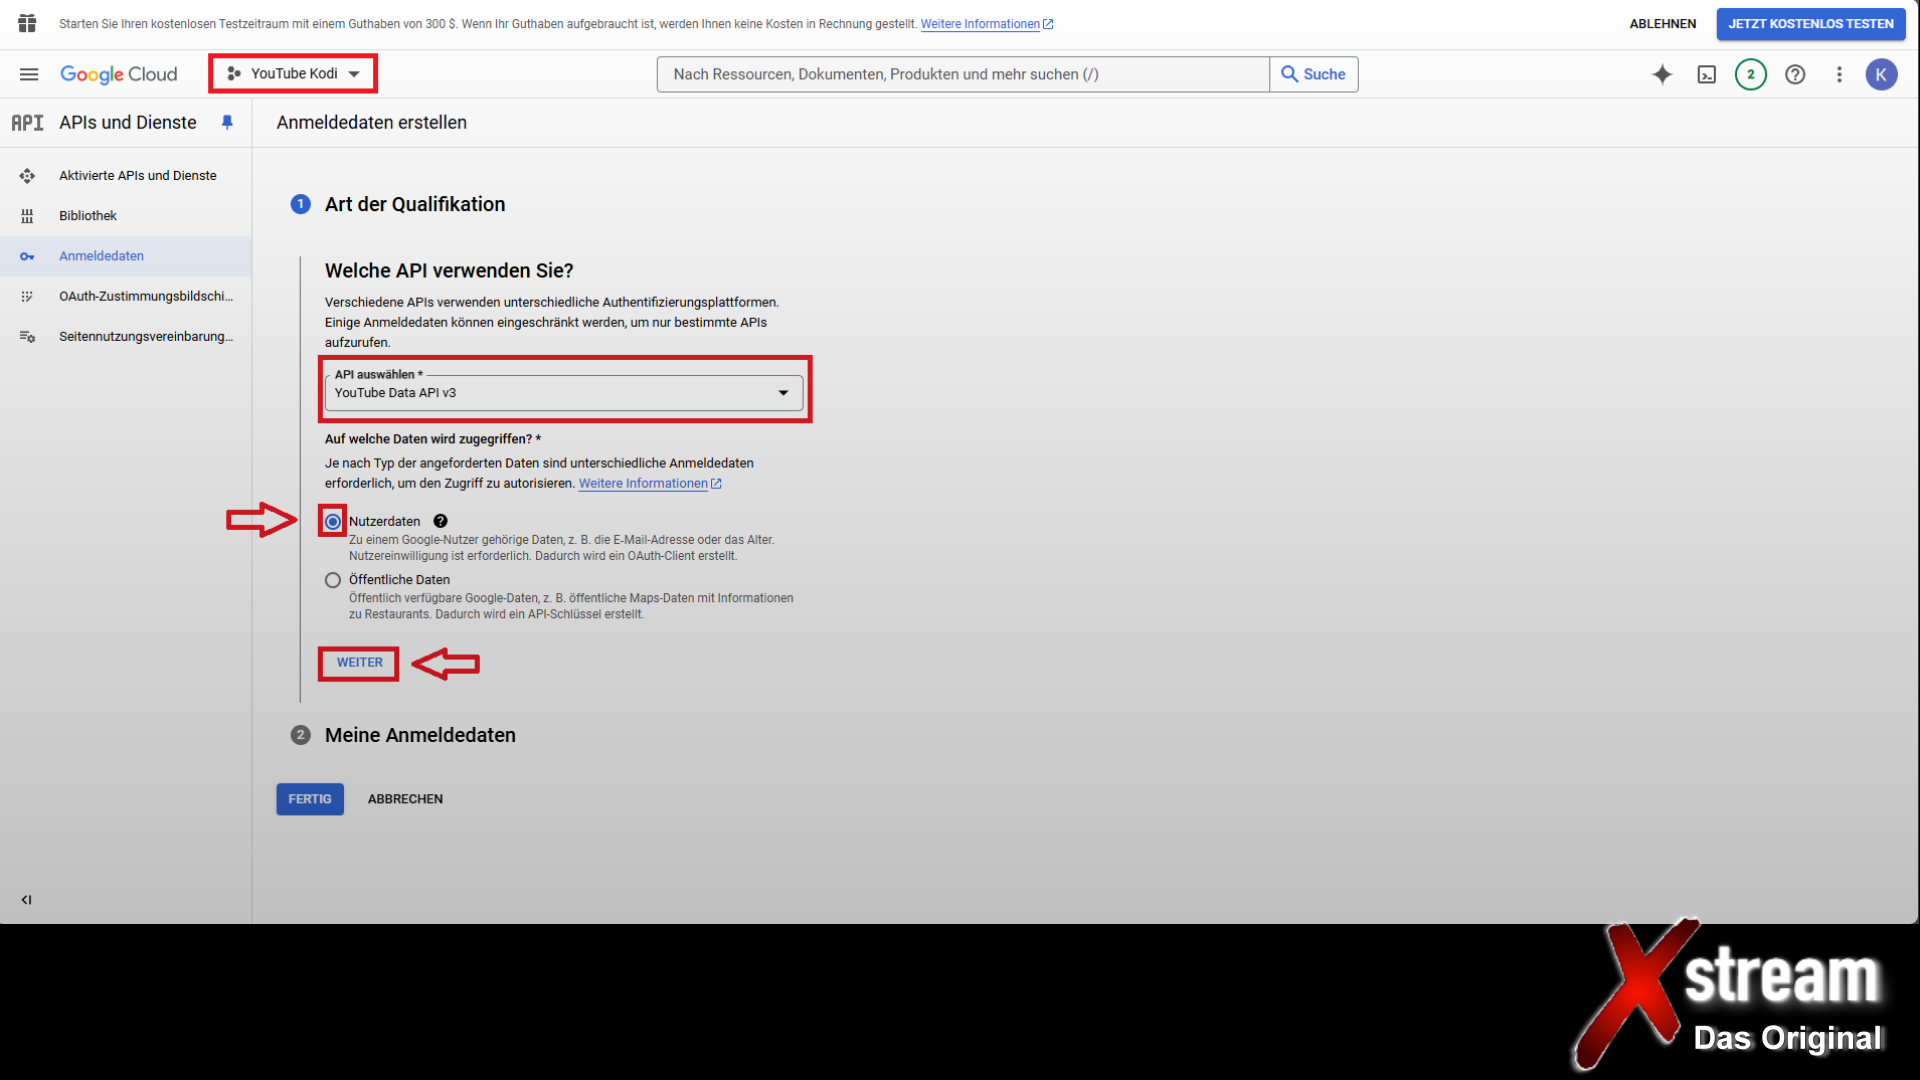The height and width of the screenshot is (1080, 1920).
Task: Open Bibliothek in the sidebar
Action: click(x=88, y=216)
